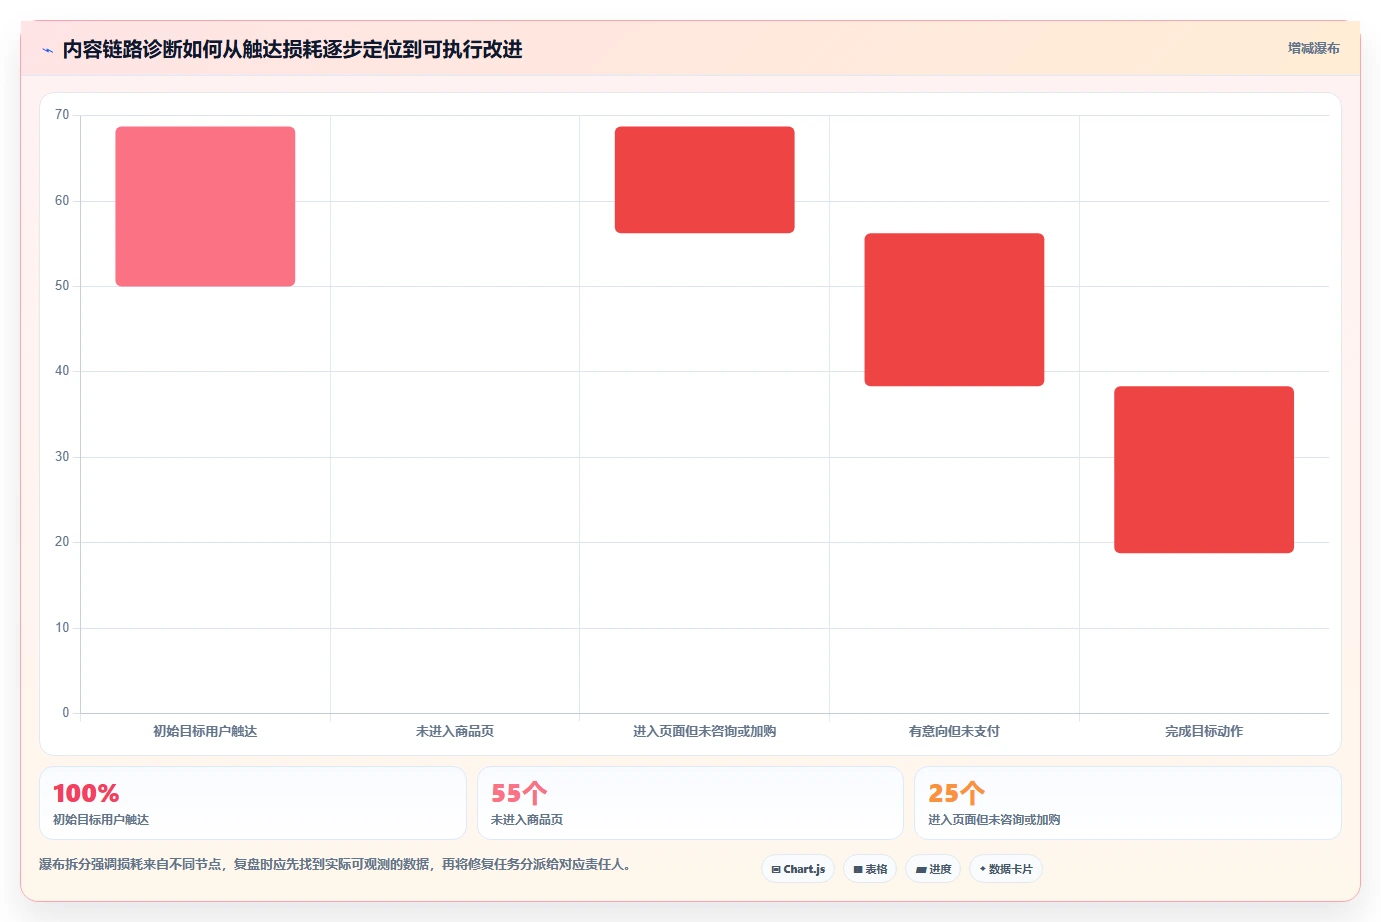The height and width of the screenshot is (922, 1381).
Task: Click the 初始目标用户触达 axis label
Action: tap(205, 731)
